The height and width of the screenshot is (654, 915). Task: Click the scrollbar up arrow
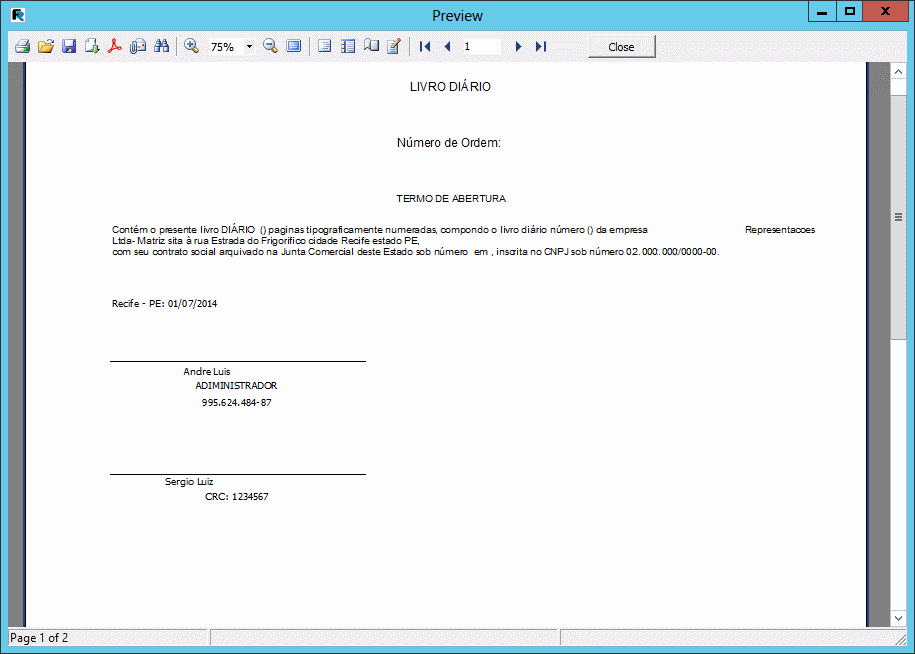tap(898, 72)
